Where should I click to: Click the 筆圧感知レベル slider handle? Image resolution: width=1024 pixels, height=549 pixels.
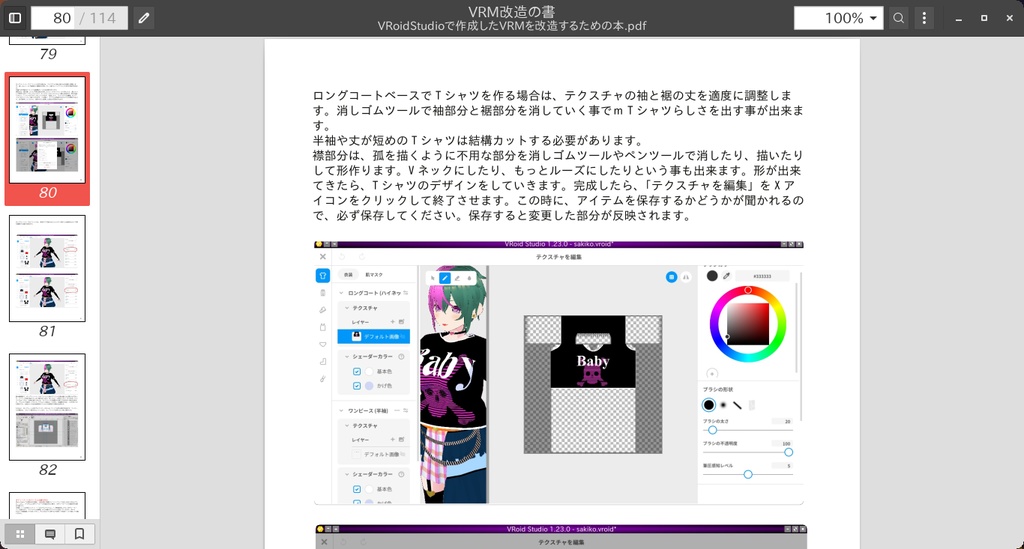[748, 475]
